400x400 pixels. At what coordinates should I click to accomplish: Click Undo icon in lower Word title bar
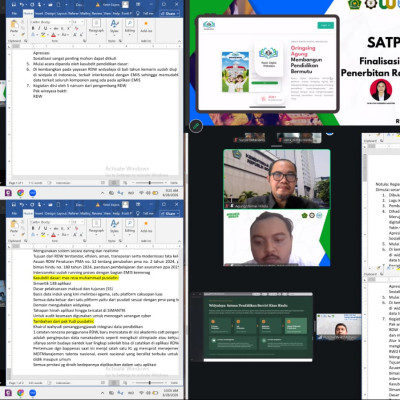(22, 204)
